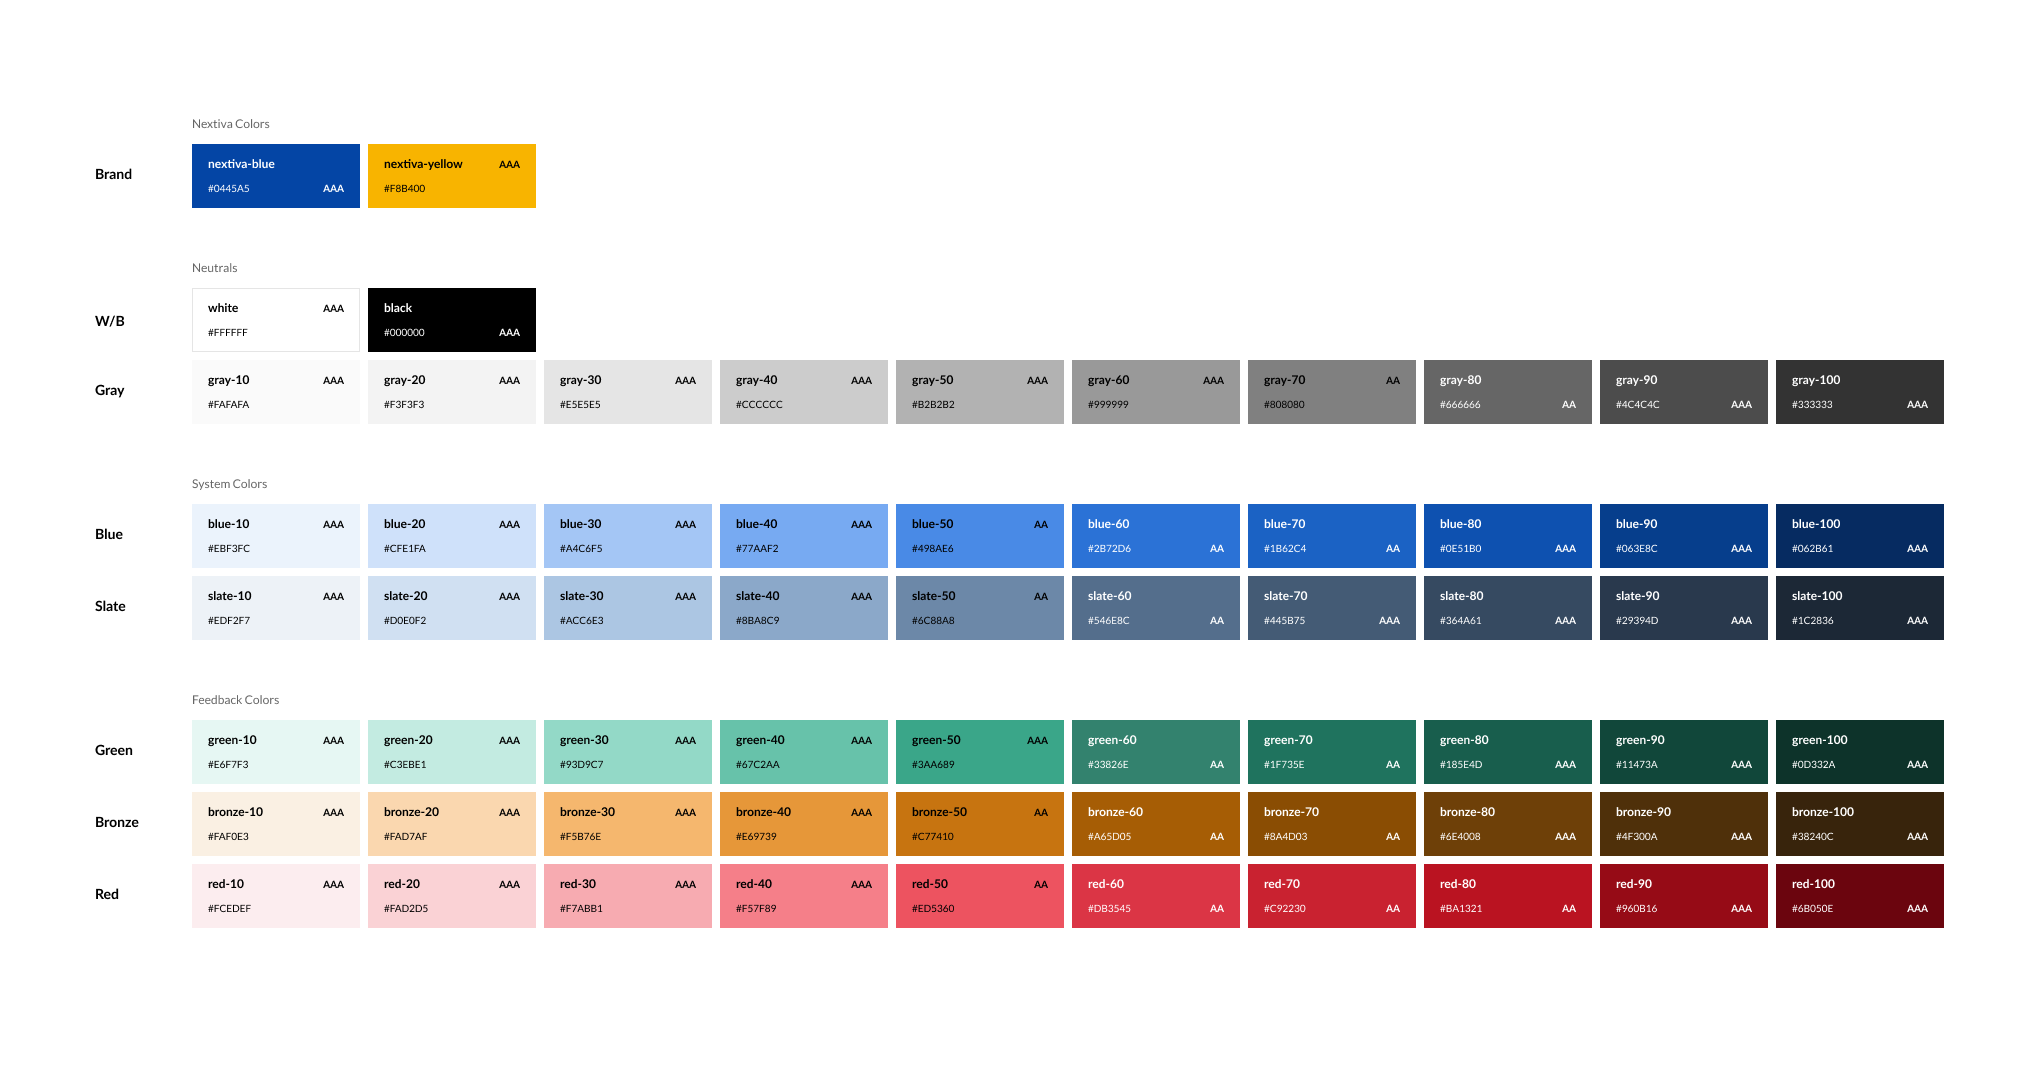
Task: Select the Slate row label
Action: [110, 606]
